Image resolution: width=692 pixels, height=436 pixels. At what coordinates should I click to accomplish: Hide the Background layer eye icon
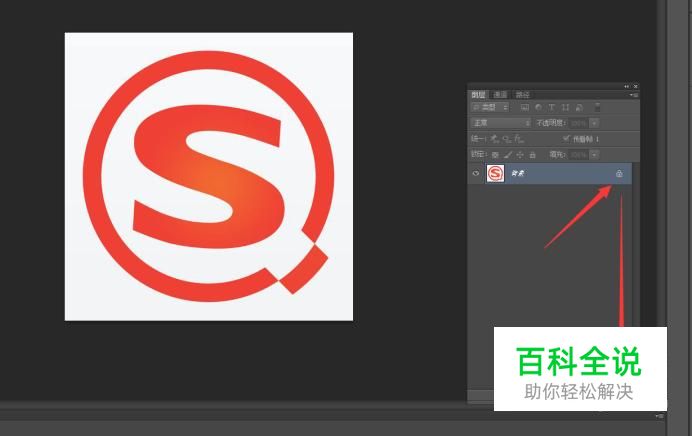(476, 173)
